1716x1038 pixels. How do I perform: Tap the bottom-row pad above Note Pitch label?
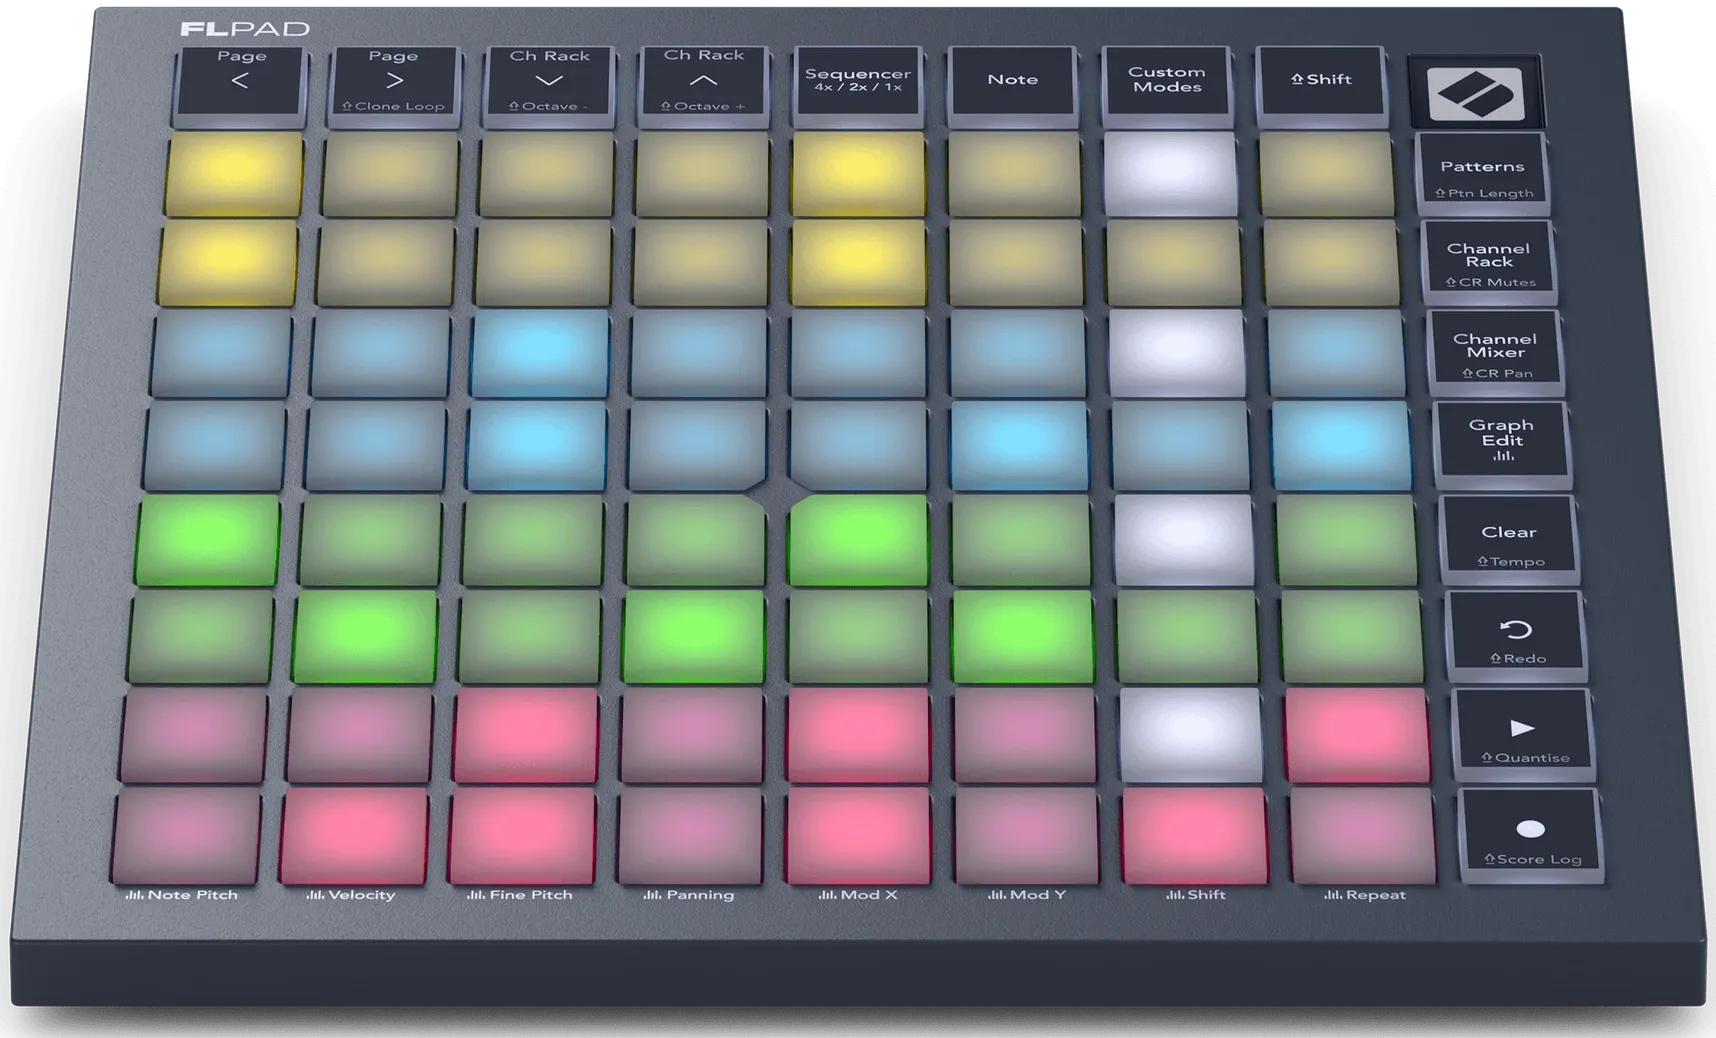tap(187, 836)
